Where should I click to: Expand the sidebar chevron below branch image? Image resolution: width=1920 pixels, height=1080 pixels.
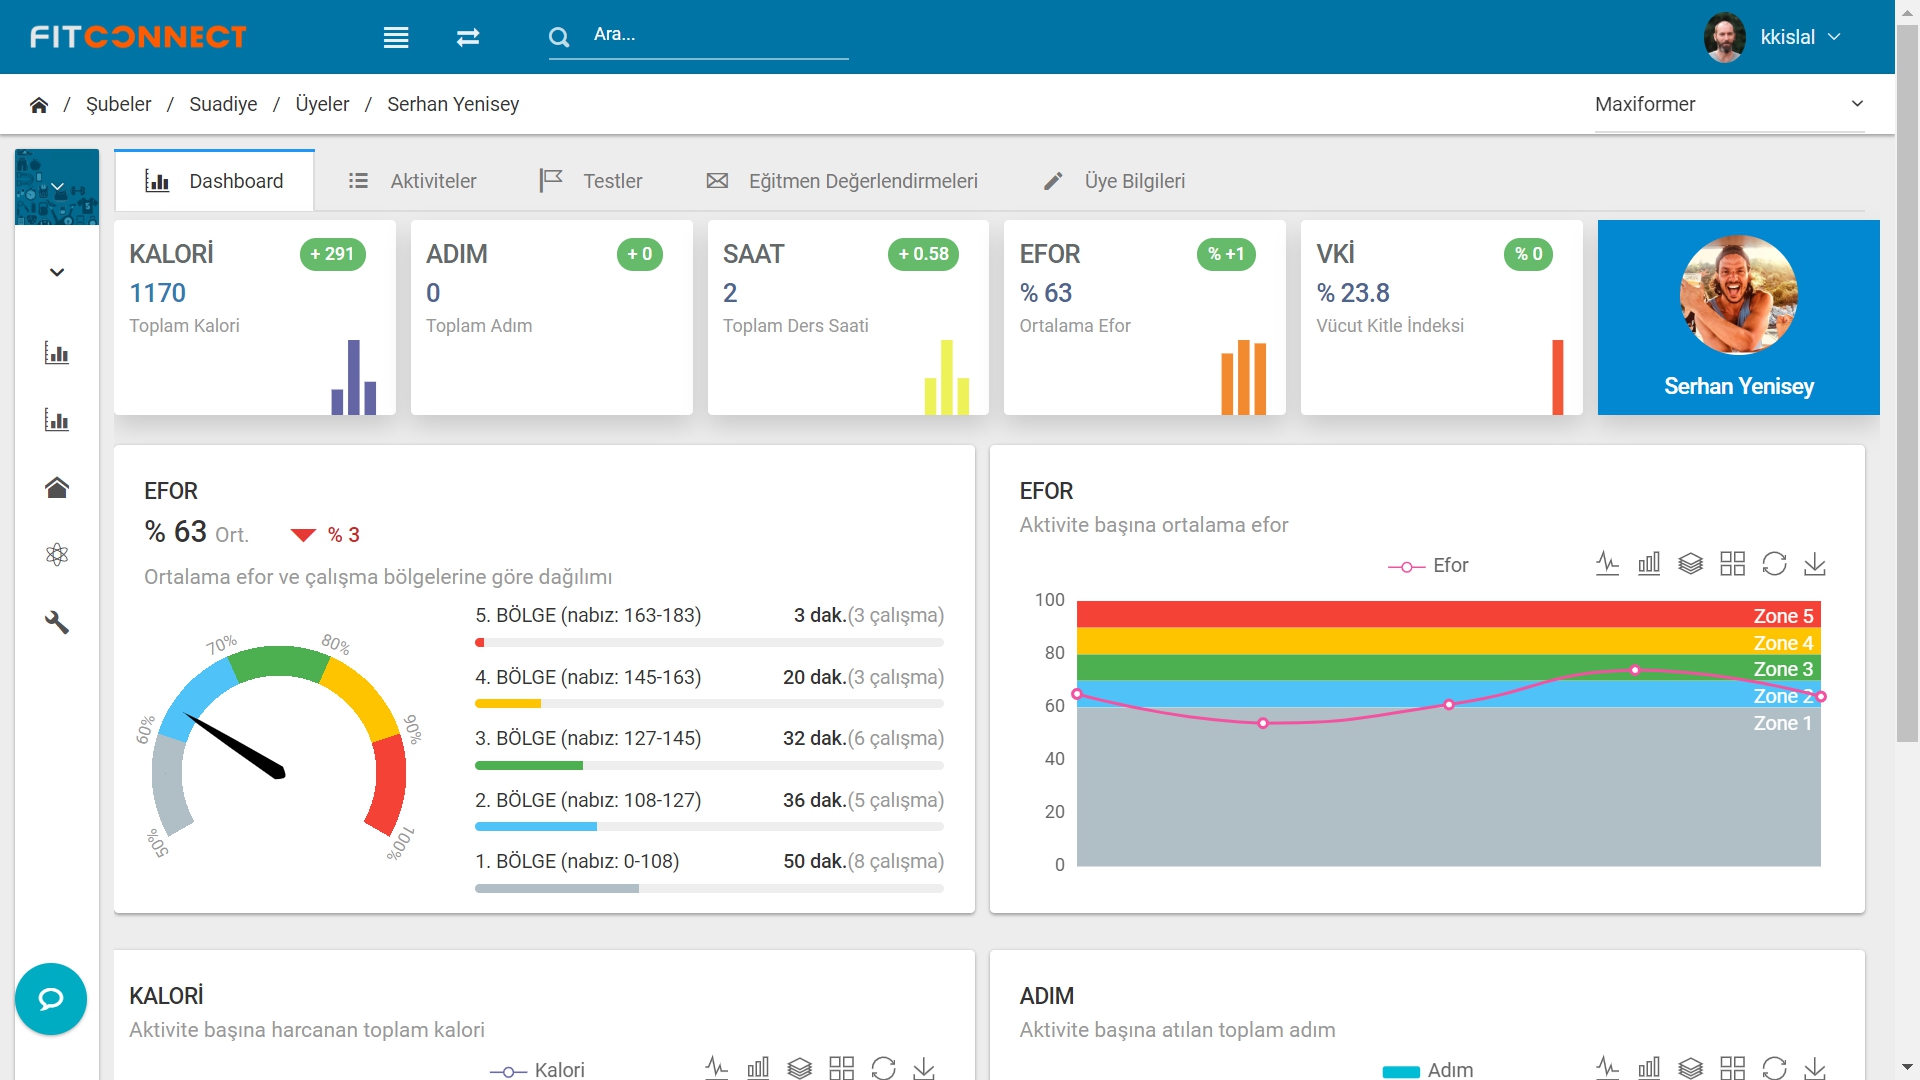pyautogui.click(x=57, y=272)
